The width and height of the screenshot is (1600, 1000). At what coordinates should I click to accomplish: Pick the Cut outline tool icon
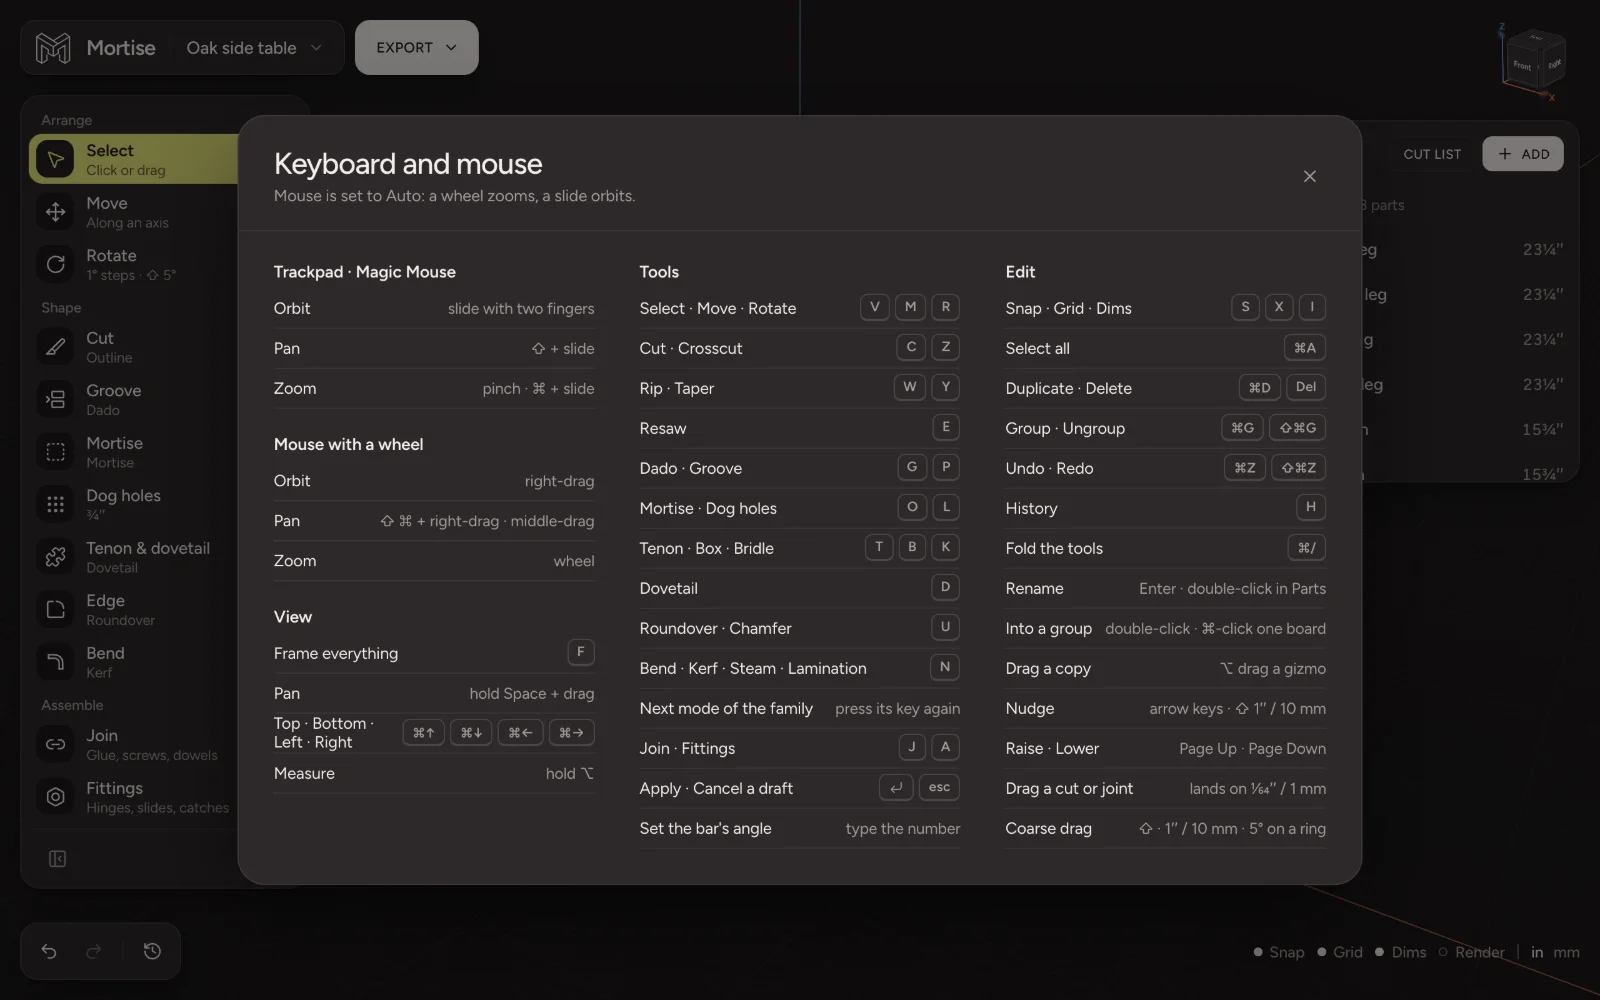coord(55,347)
